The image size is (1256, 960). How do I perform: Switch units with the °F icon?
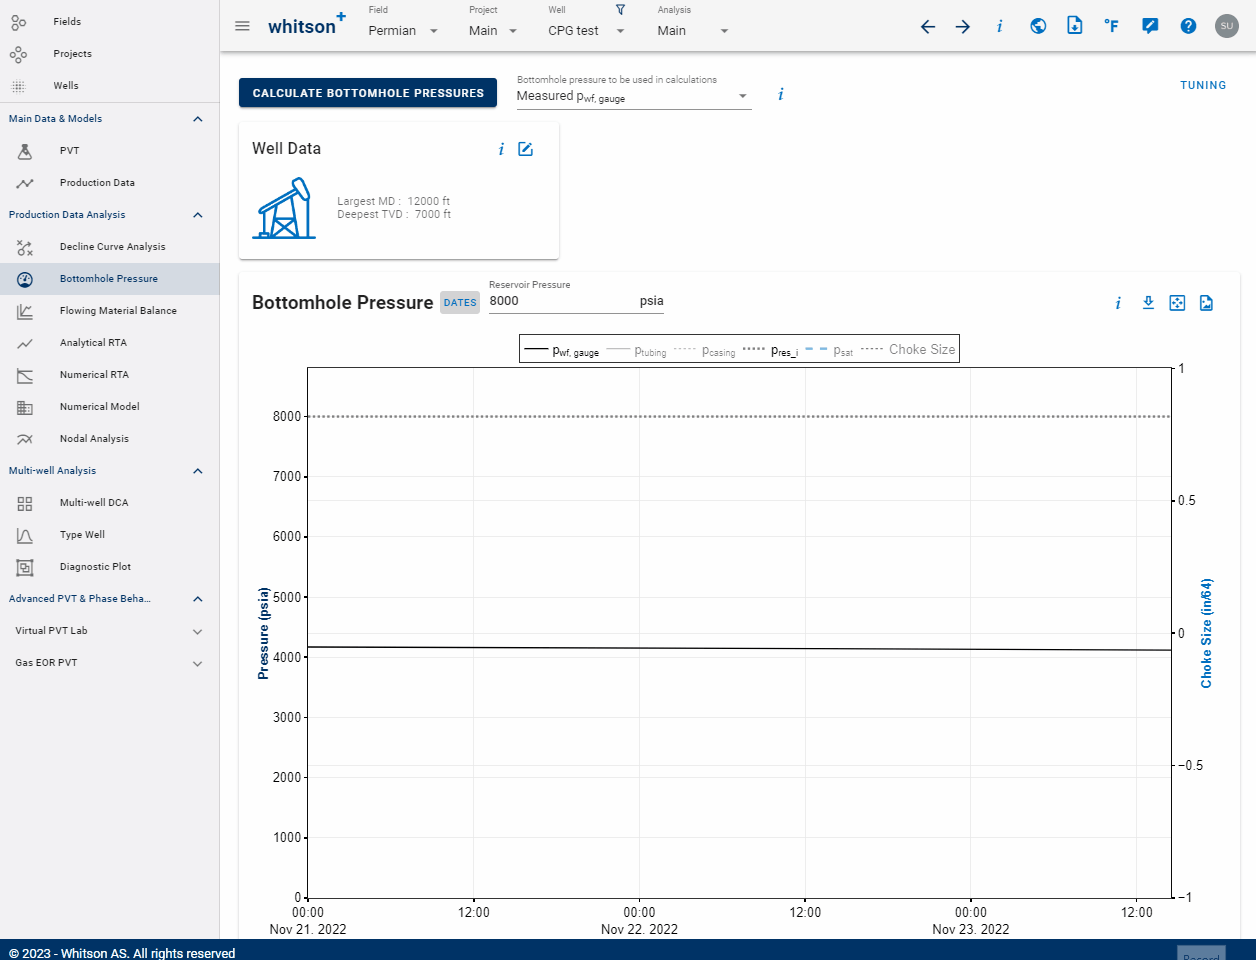click(1111, 26)
